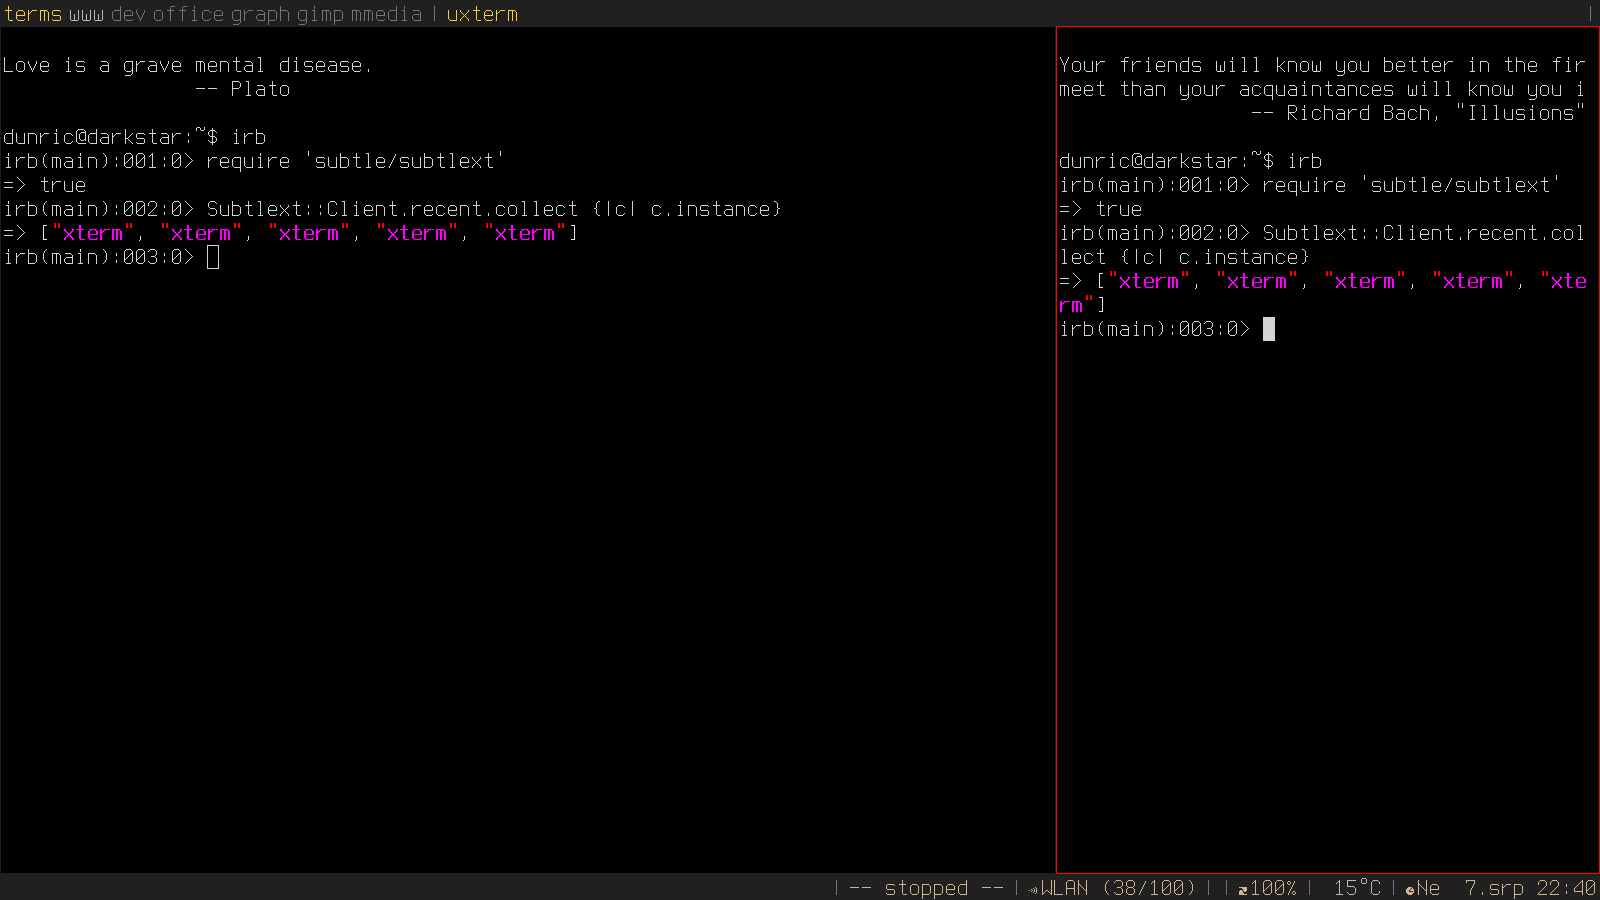1600x900 pixels.
Task: Click the battery icon beside 100%
Action: pyautogui.click(x=1243, y=889)
